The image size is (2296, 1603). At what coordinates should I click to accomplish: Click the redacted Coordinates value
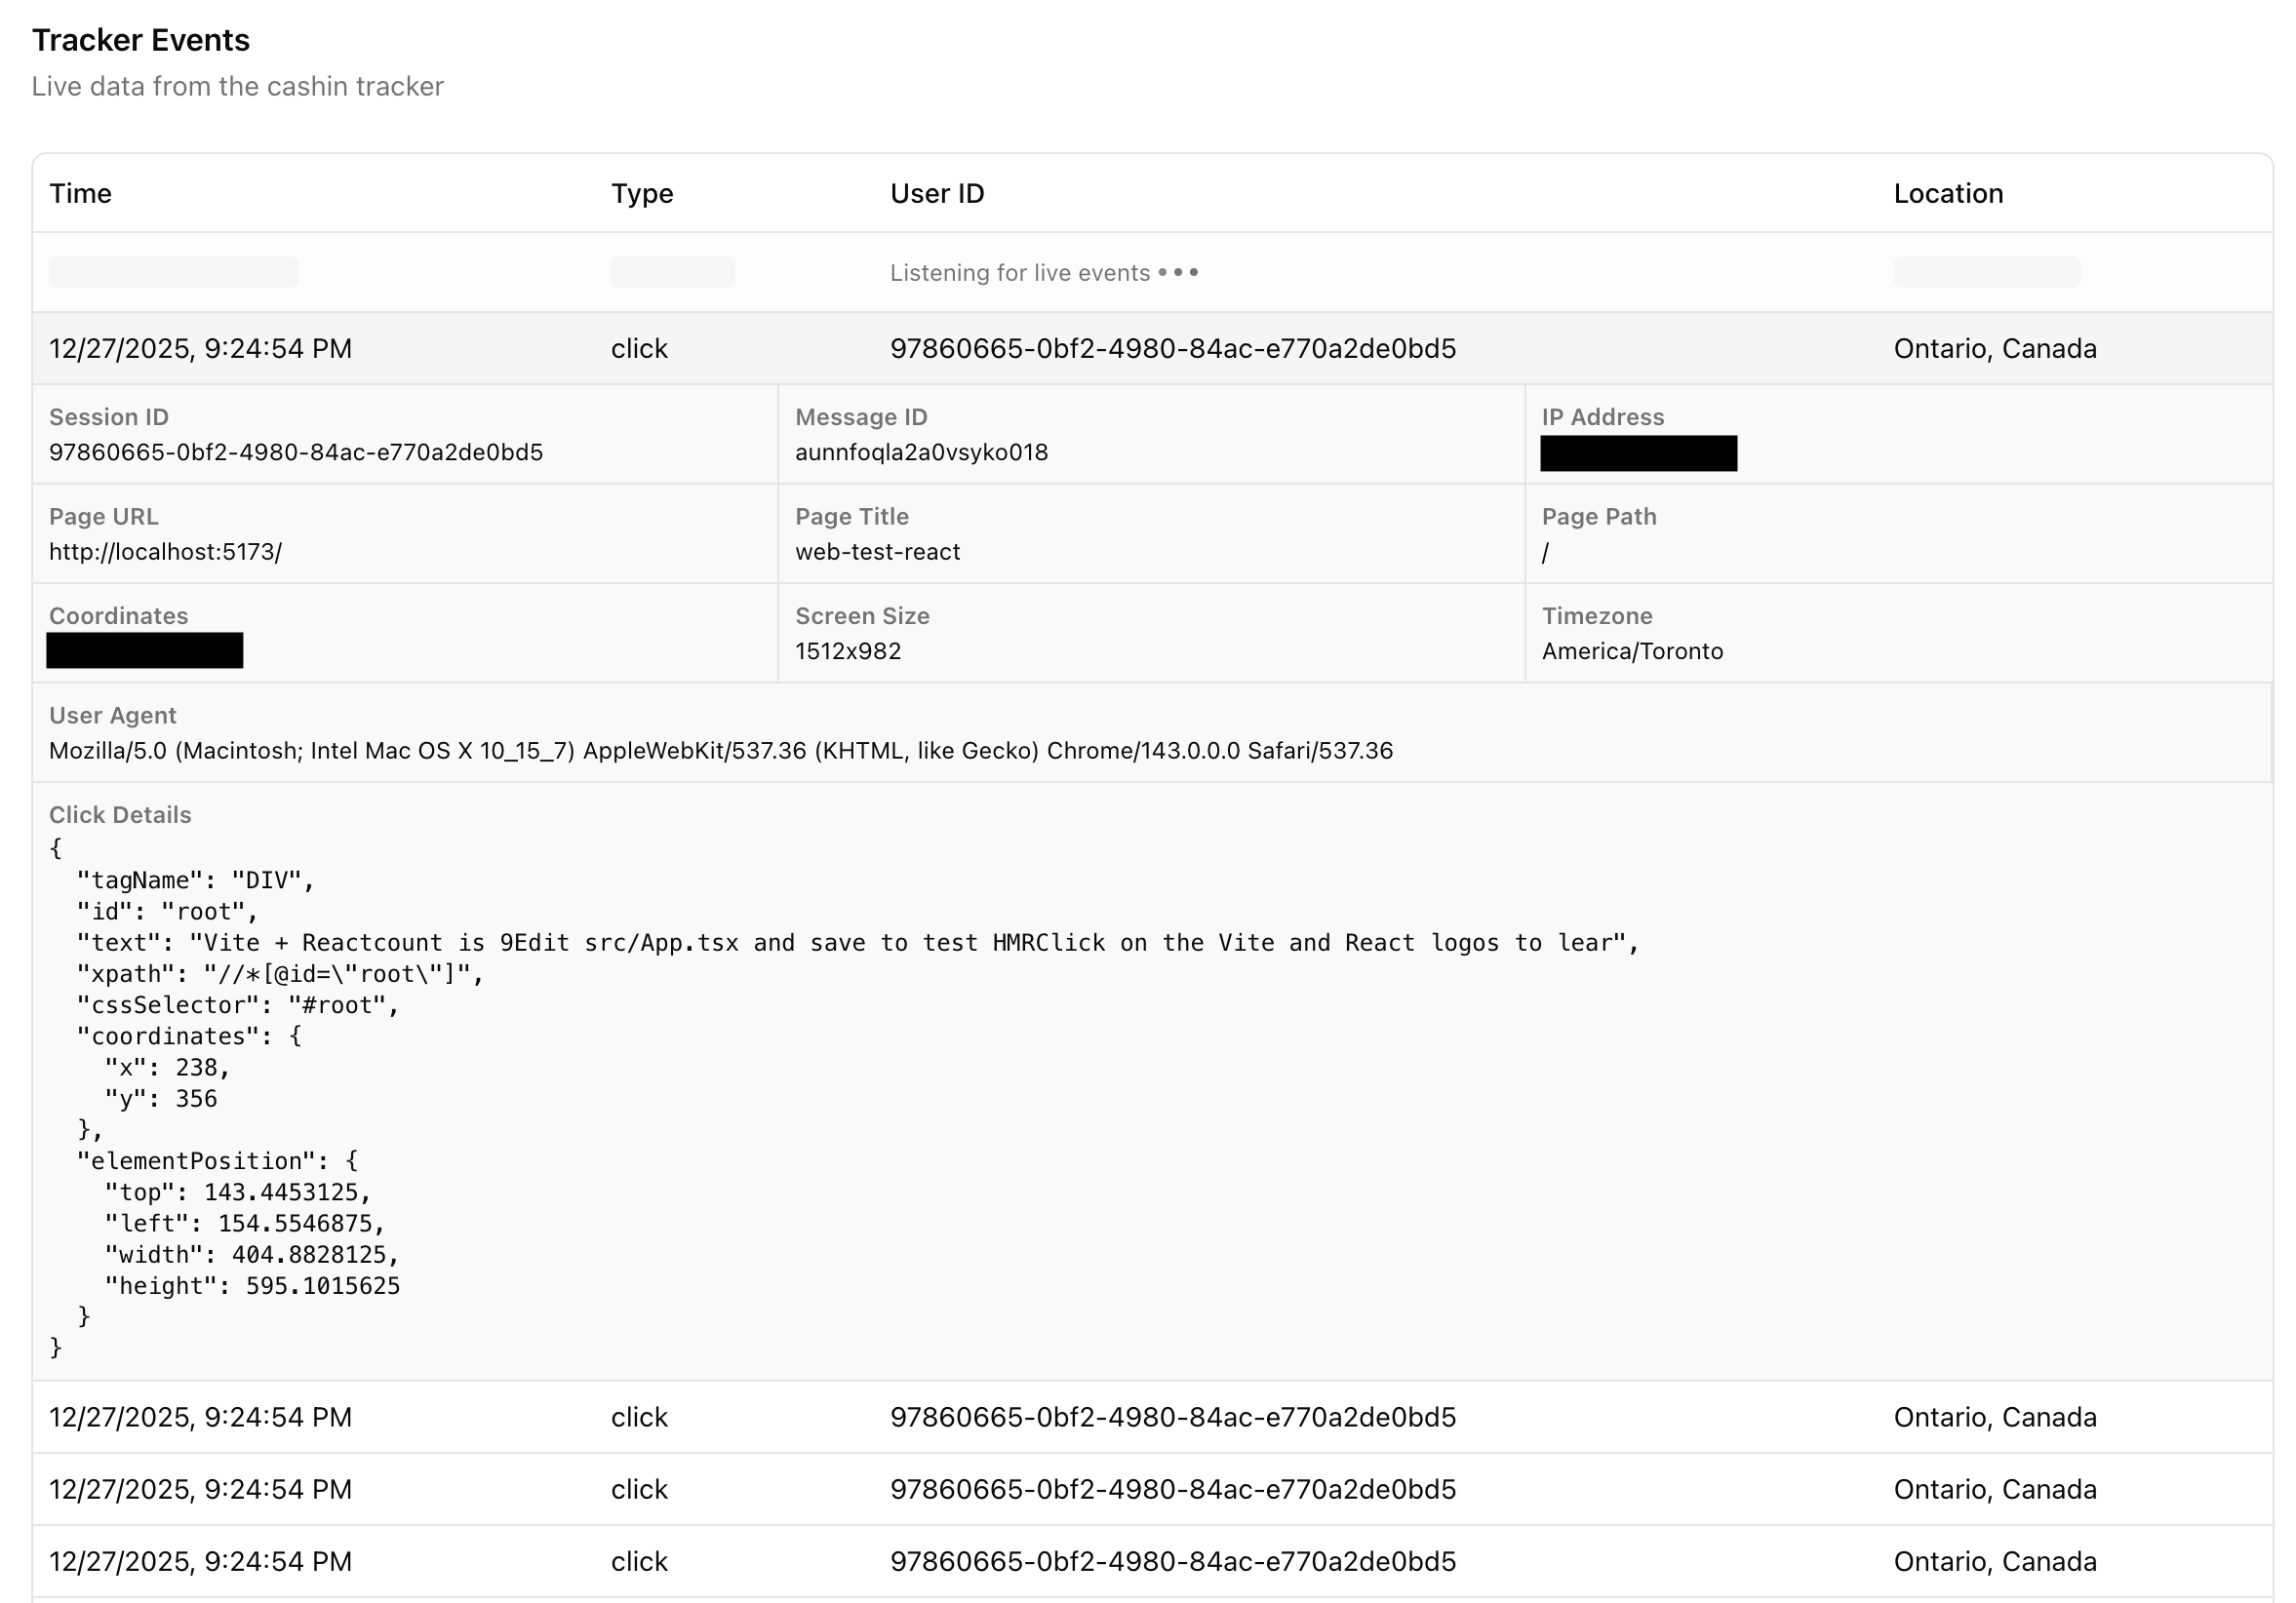(x=144, y=650)
